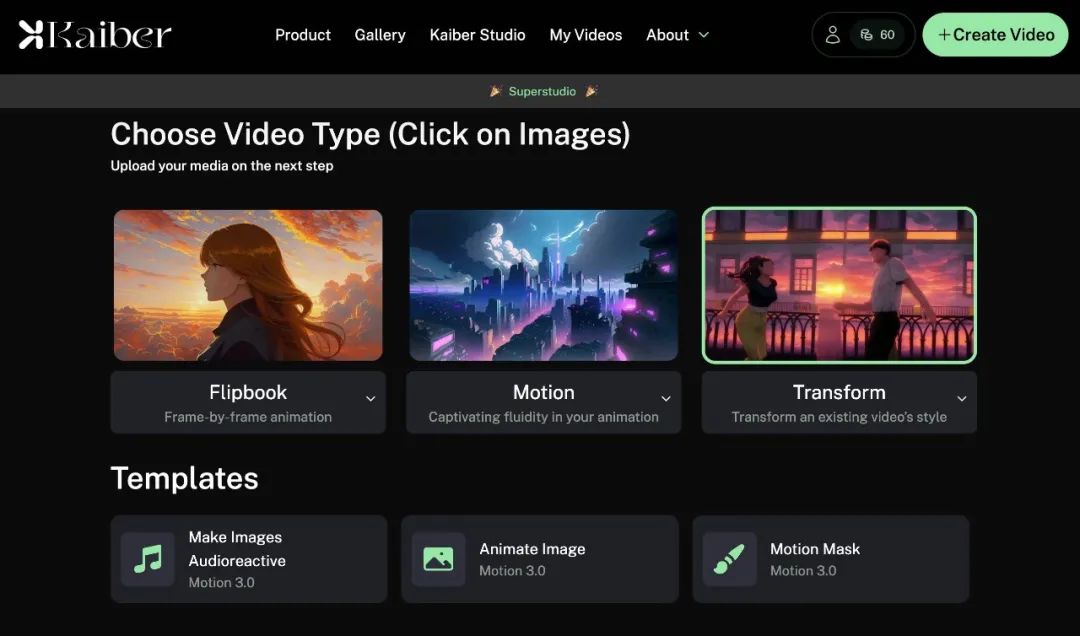Screen dimensions: 1080x636
Task: Open the Product menu item
Action: point(303,34)
